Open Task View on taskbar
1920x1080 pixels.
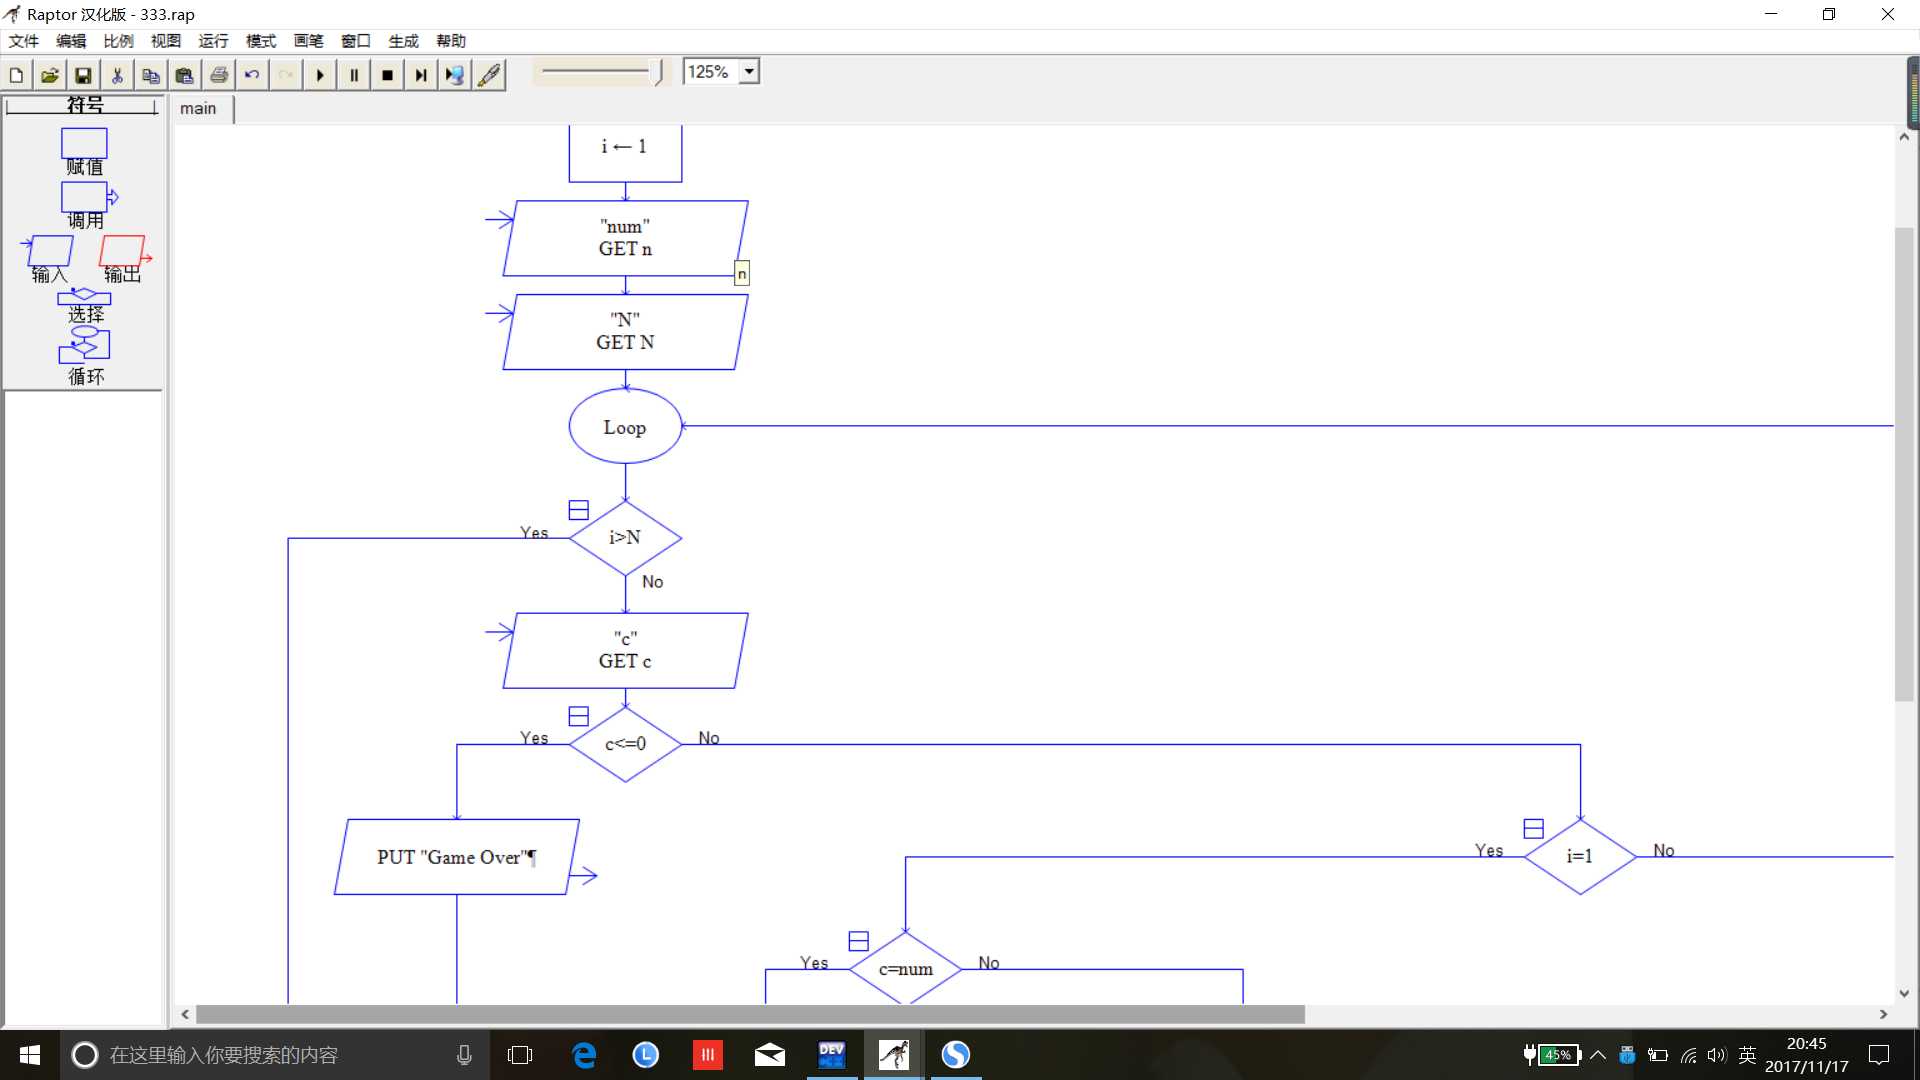(x=520, y=1055)
